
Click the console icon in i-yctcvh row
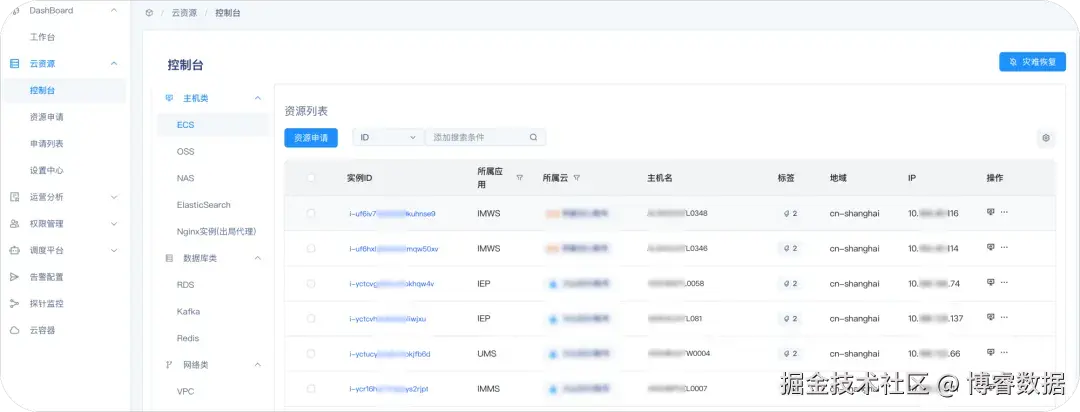click(x=991, y=318)
